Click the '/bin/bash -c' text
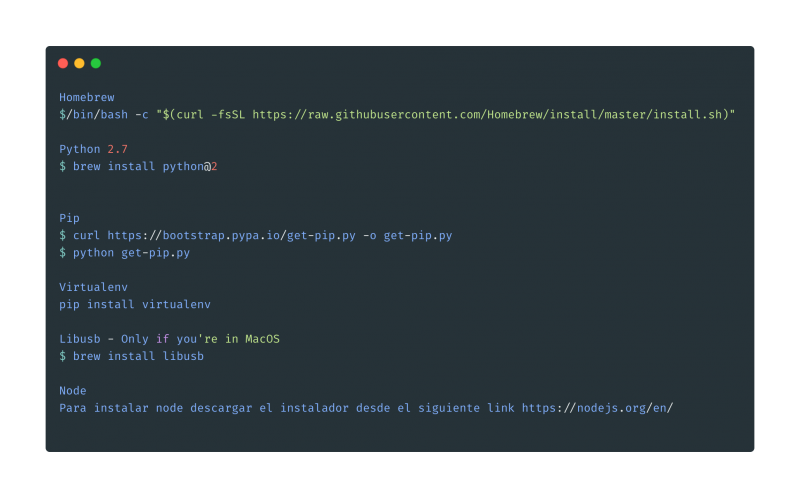The image size is (800, 498). coord(107,115)
